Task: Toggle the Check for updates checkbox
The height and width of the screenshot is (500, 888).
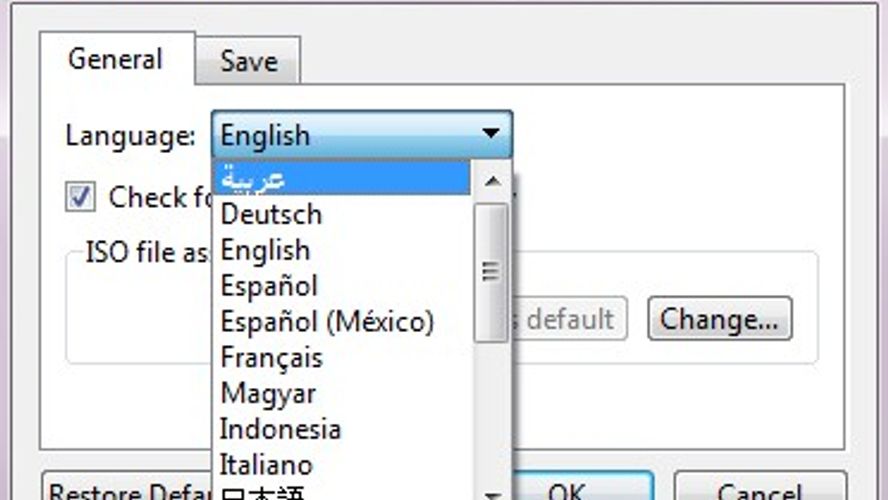Action: (81, 196)
